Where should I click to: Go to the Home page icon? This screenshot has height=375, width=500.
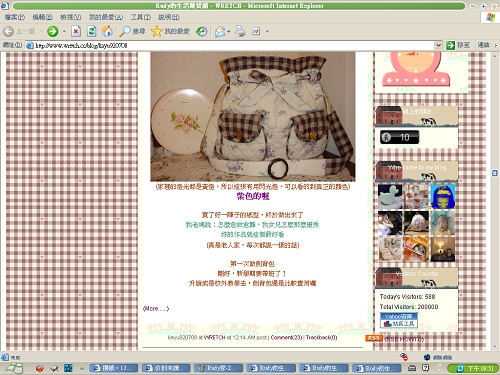[107, 31]
